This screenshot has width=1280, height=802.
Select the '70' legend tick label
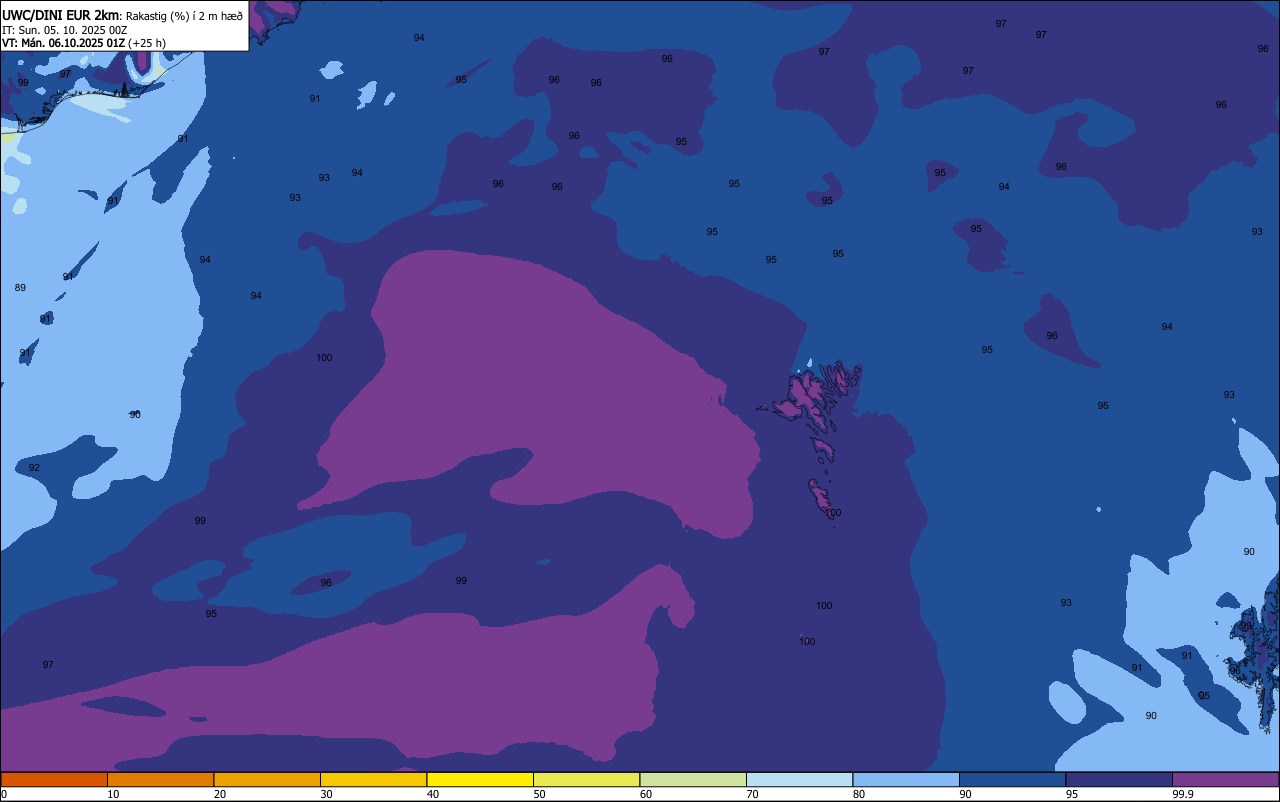point(752,794)
